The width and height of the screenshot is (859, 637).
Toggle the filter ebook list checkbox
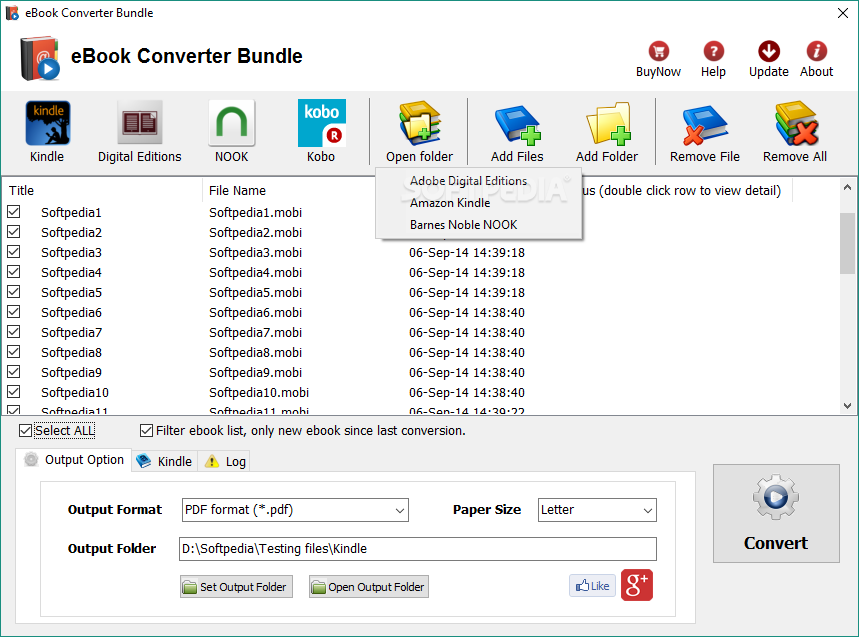(146, 431)
